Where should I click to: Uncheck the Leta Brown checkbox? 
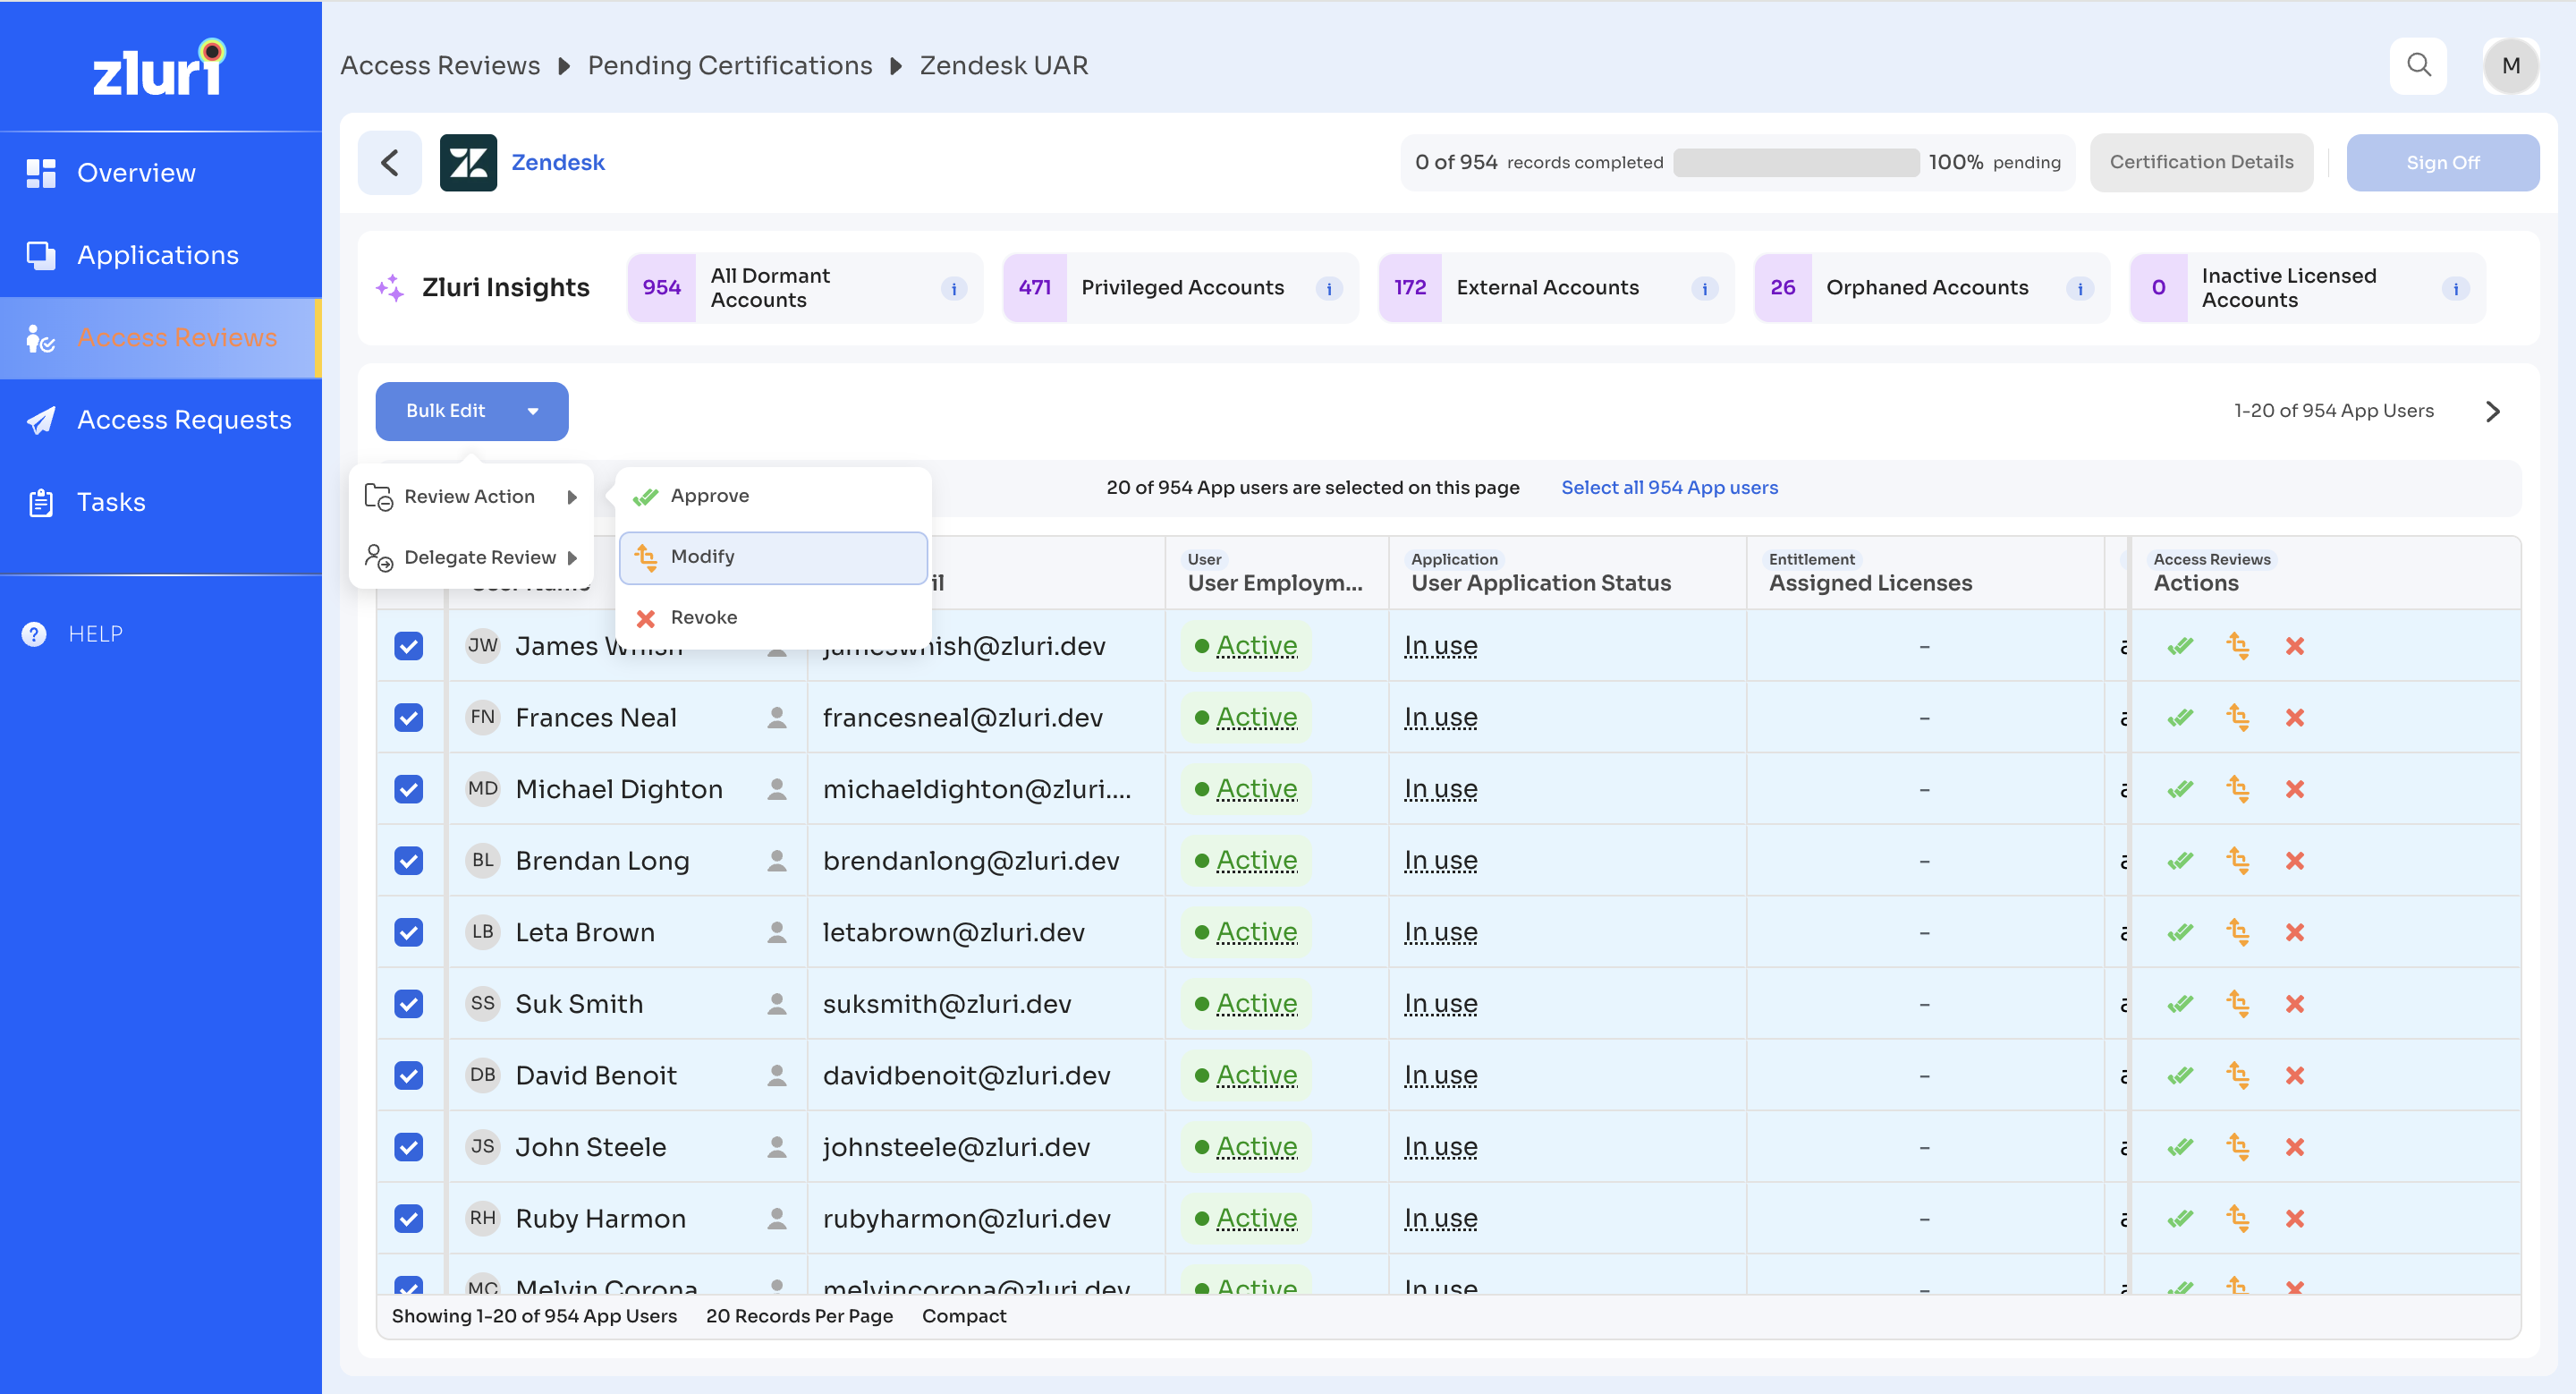click(x=408, y=932)
